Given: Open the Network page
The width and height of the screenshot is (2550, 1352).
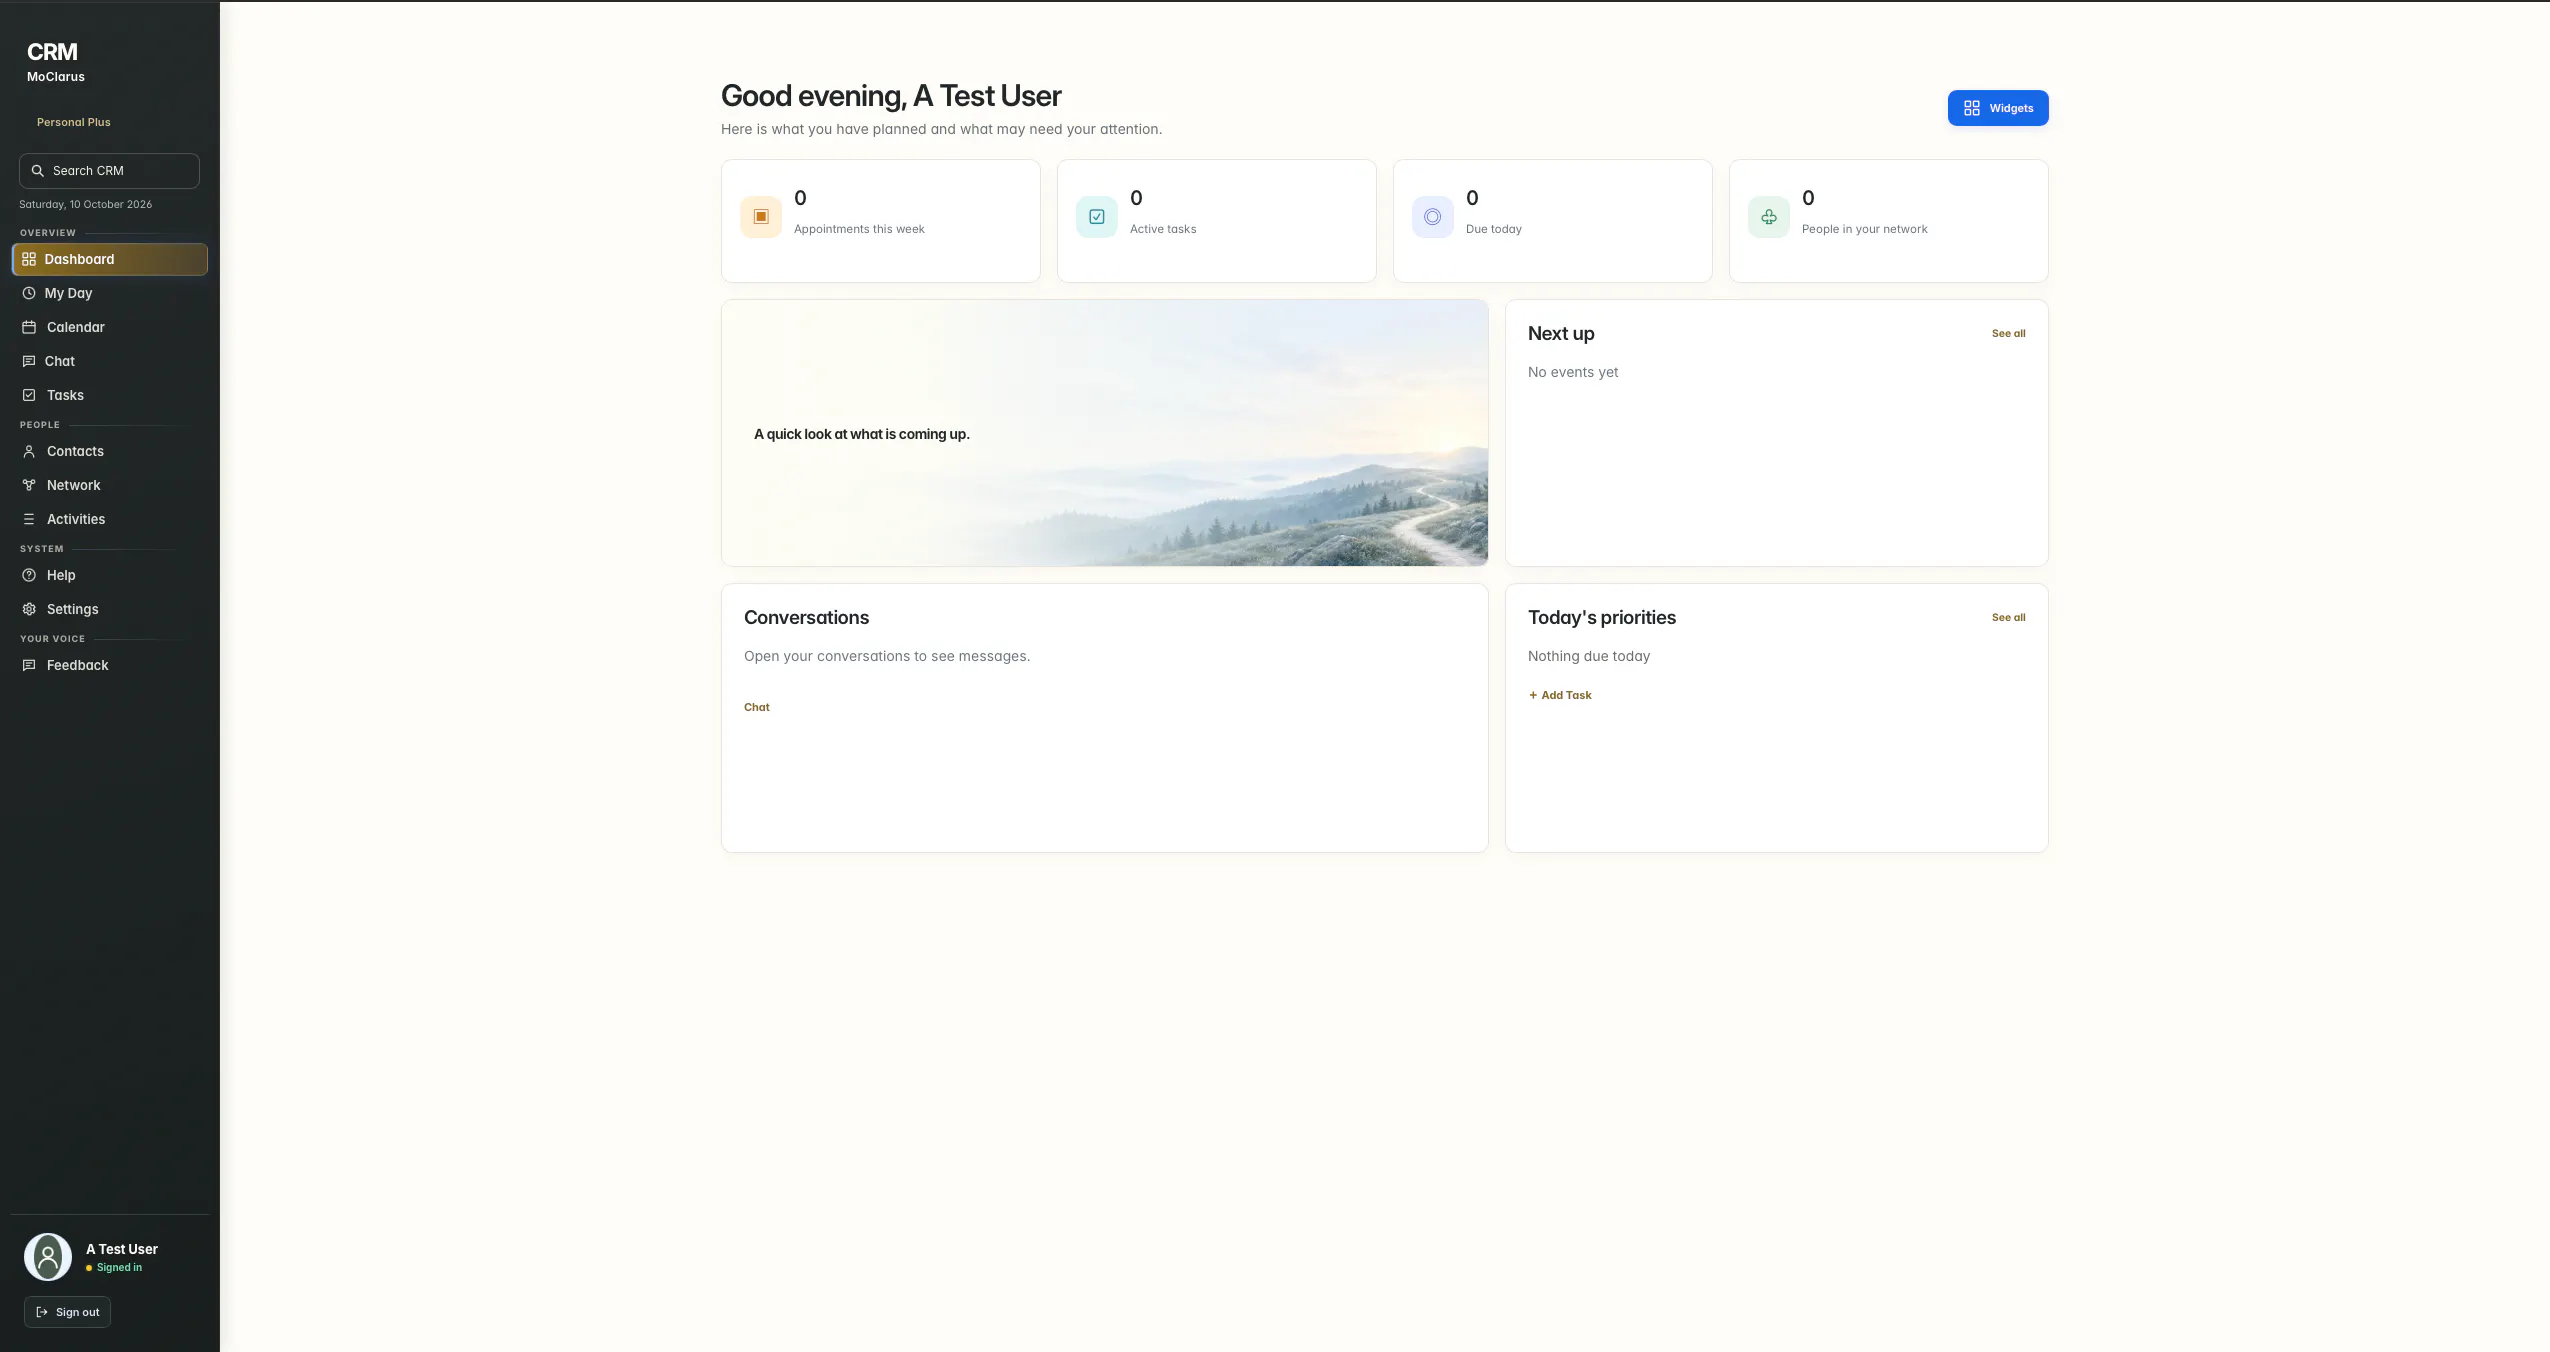Looking at the screenshot, I should click(x=110, y=485).
